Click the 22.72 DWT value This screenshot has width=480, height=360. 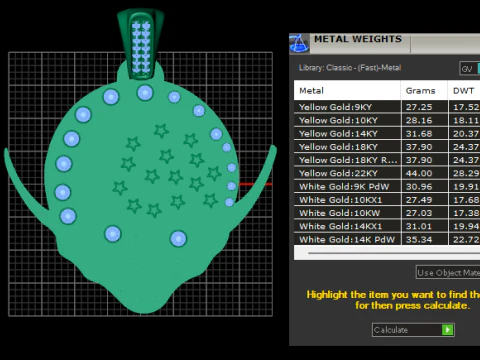[466, 239]
